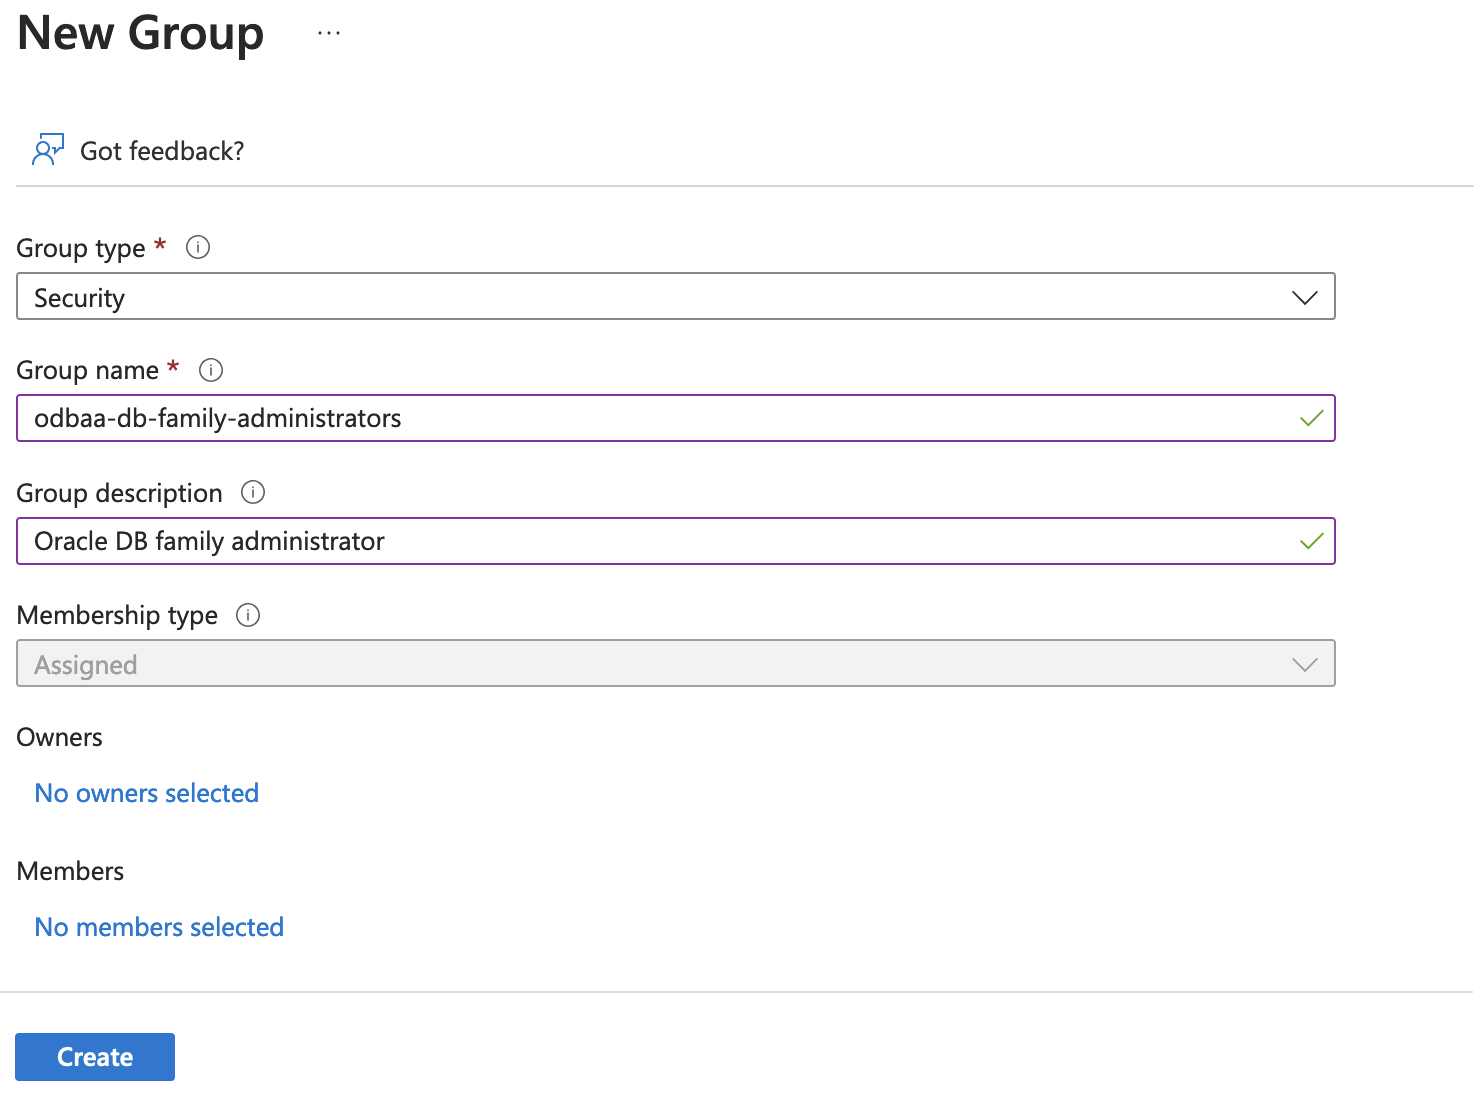Click the Got feedback smiley icon
This screenshot has height=1103, width=1474.
tap(47, 149)
